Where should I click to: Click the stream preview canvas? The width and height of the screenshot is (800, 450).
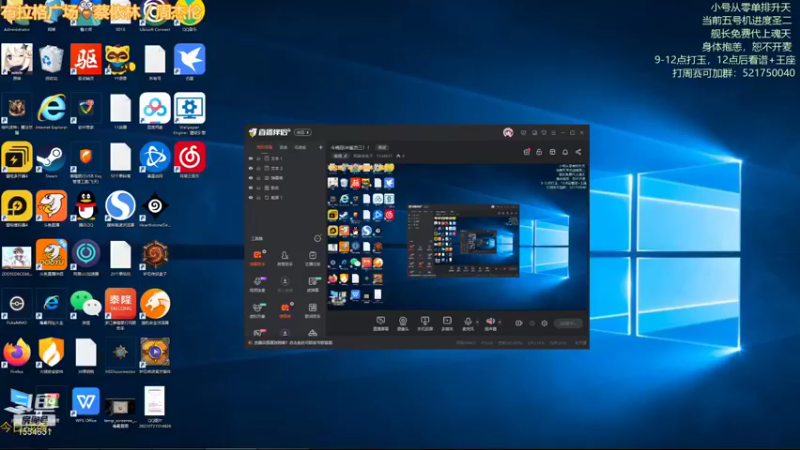458,237
